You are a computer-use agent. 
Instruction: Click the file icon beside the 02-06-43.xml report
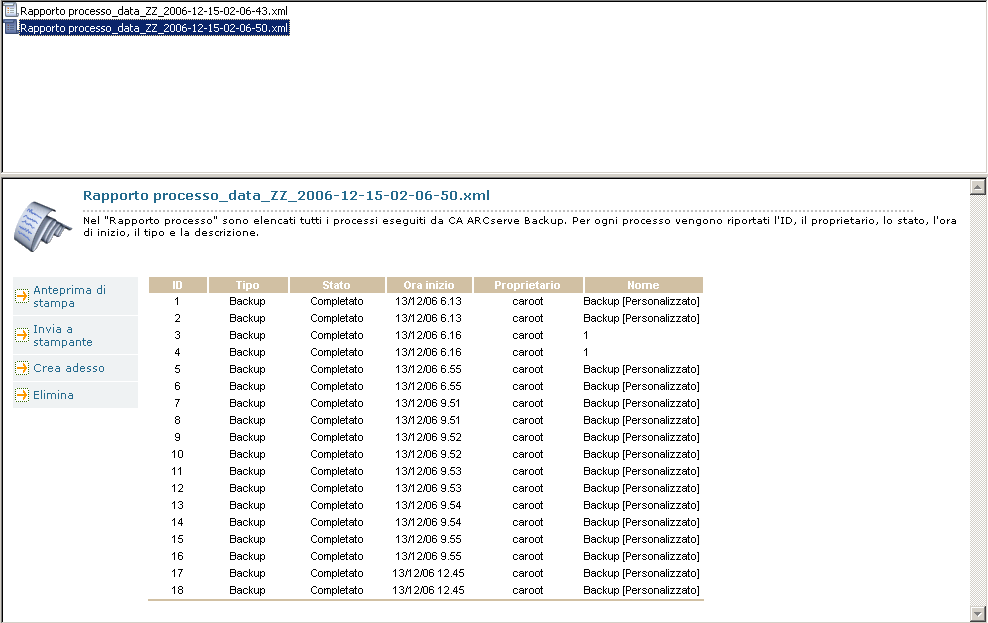coord(10,10)
